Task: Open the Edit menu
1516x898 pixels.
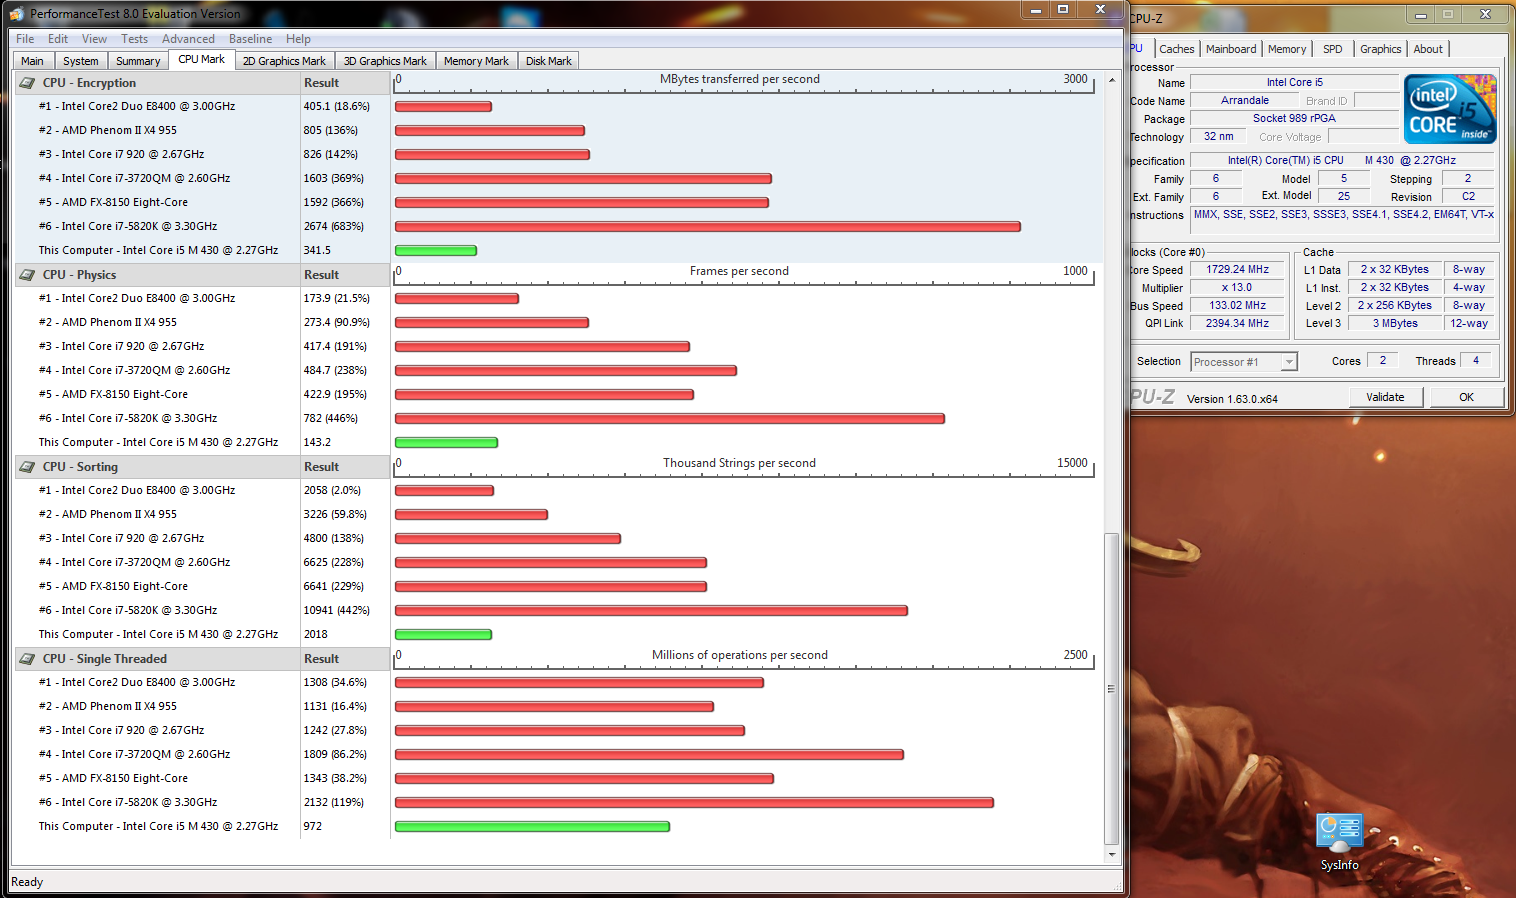Action: click(x=58, y=39)
